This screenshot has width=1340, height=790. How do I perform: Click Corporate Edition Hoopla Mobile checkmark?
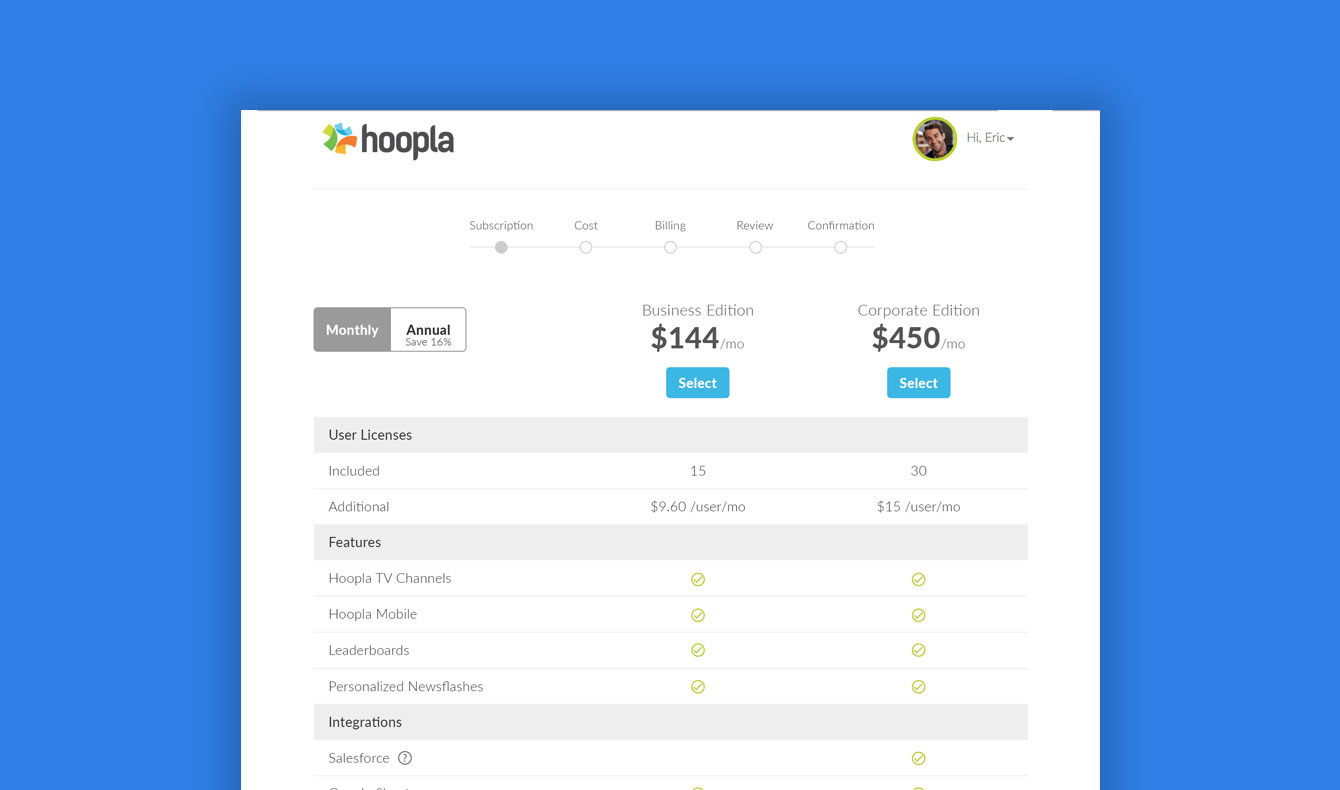(918, 615)
